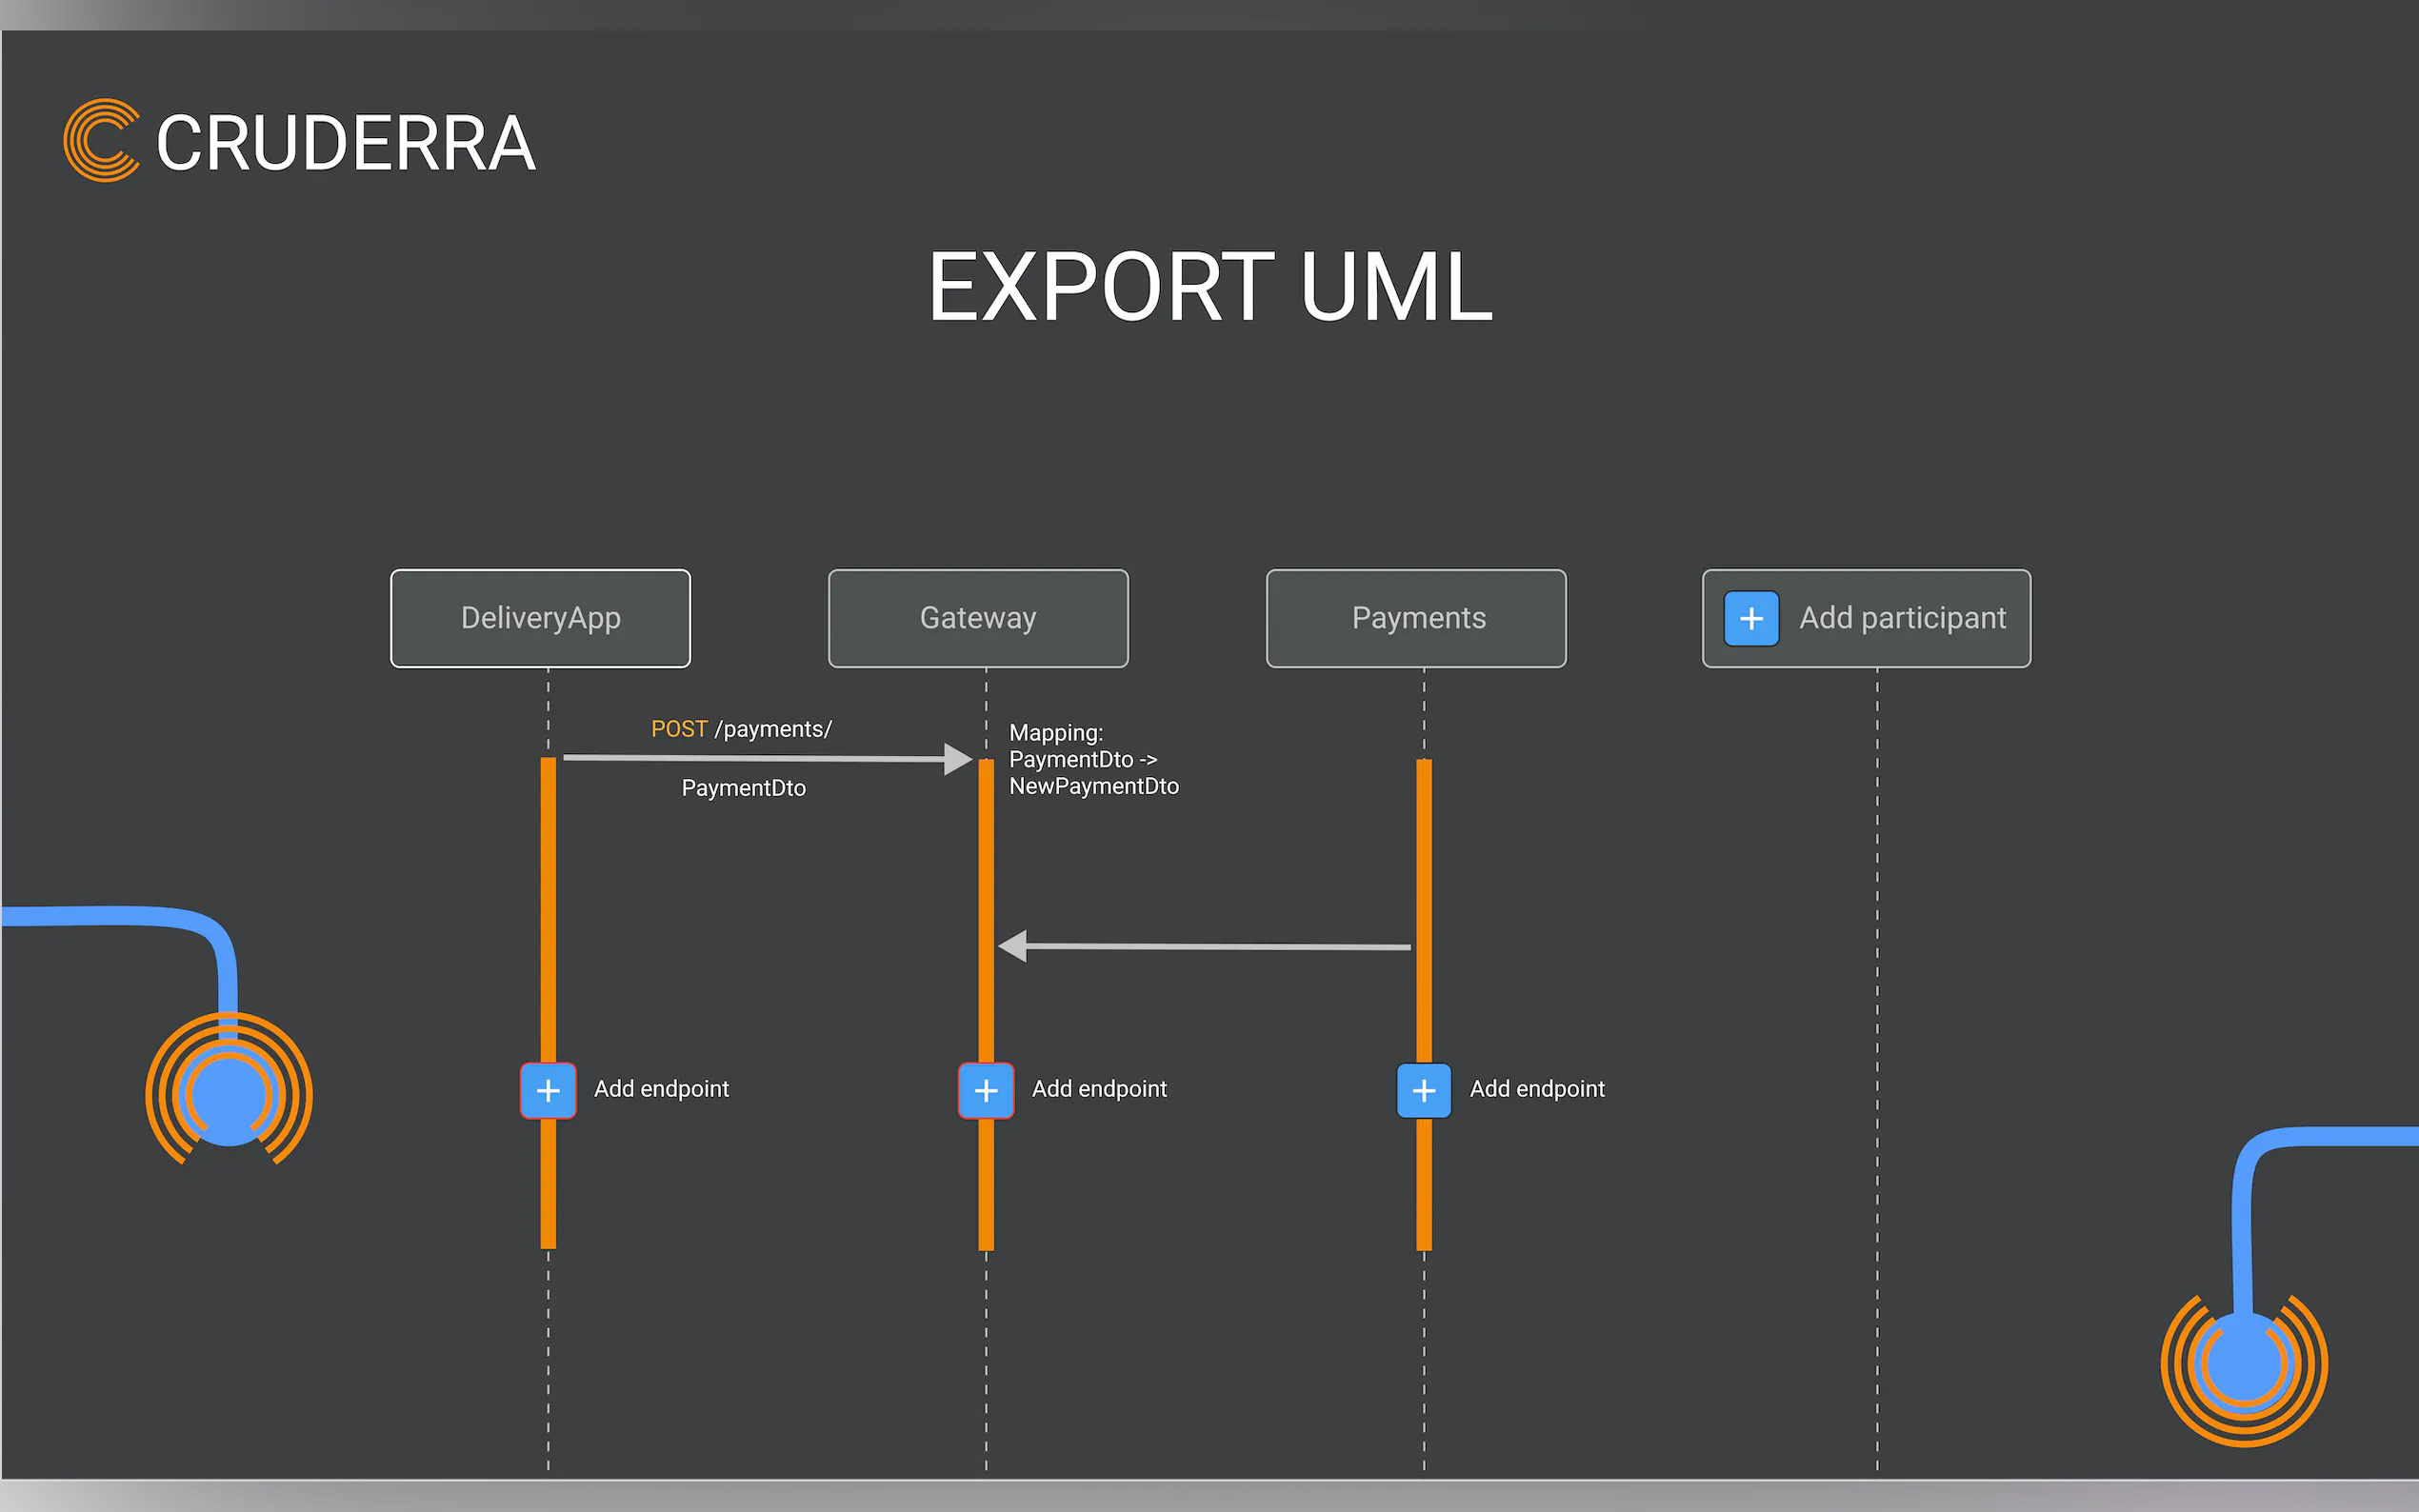The image size is (2419, 1512).
Task: Click the orange DeliveryApp activation bar
Action: click(x=548, y=900)
